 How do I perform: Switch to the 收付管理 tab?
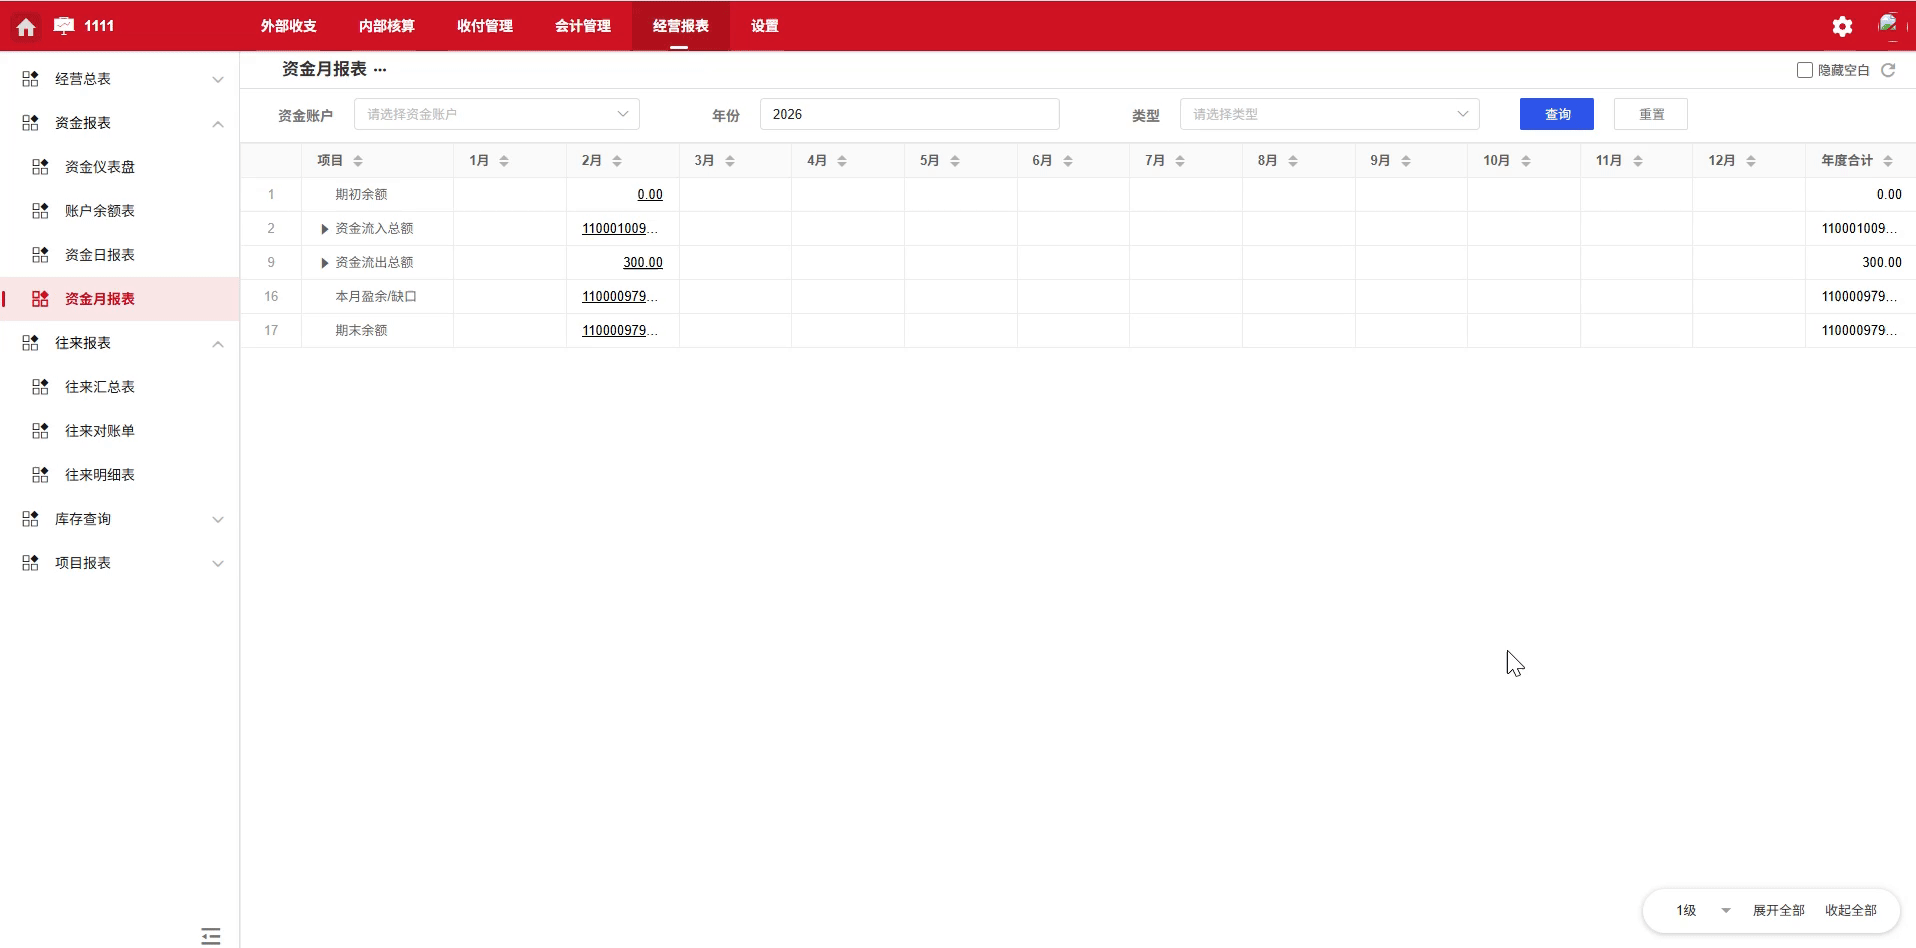click(483, 27)
